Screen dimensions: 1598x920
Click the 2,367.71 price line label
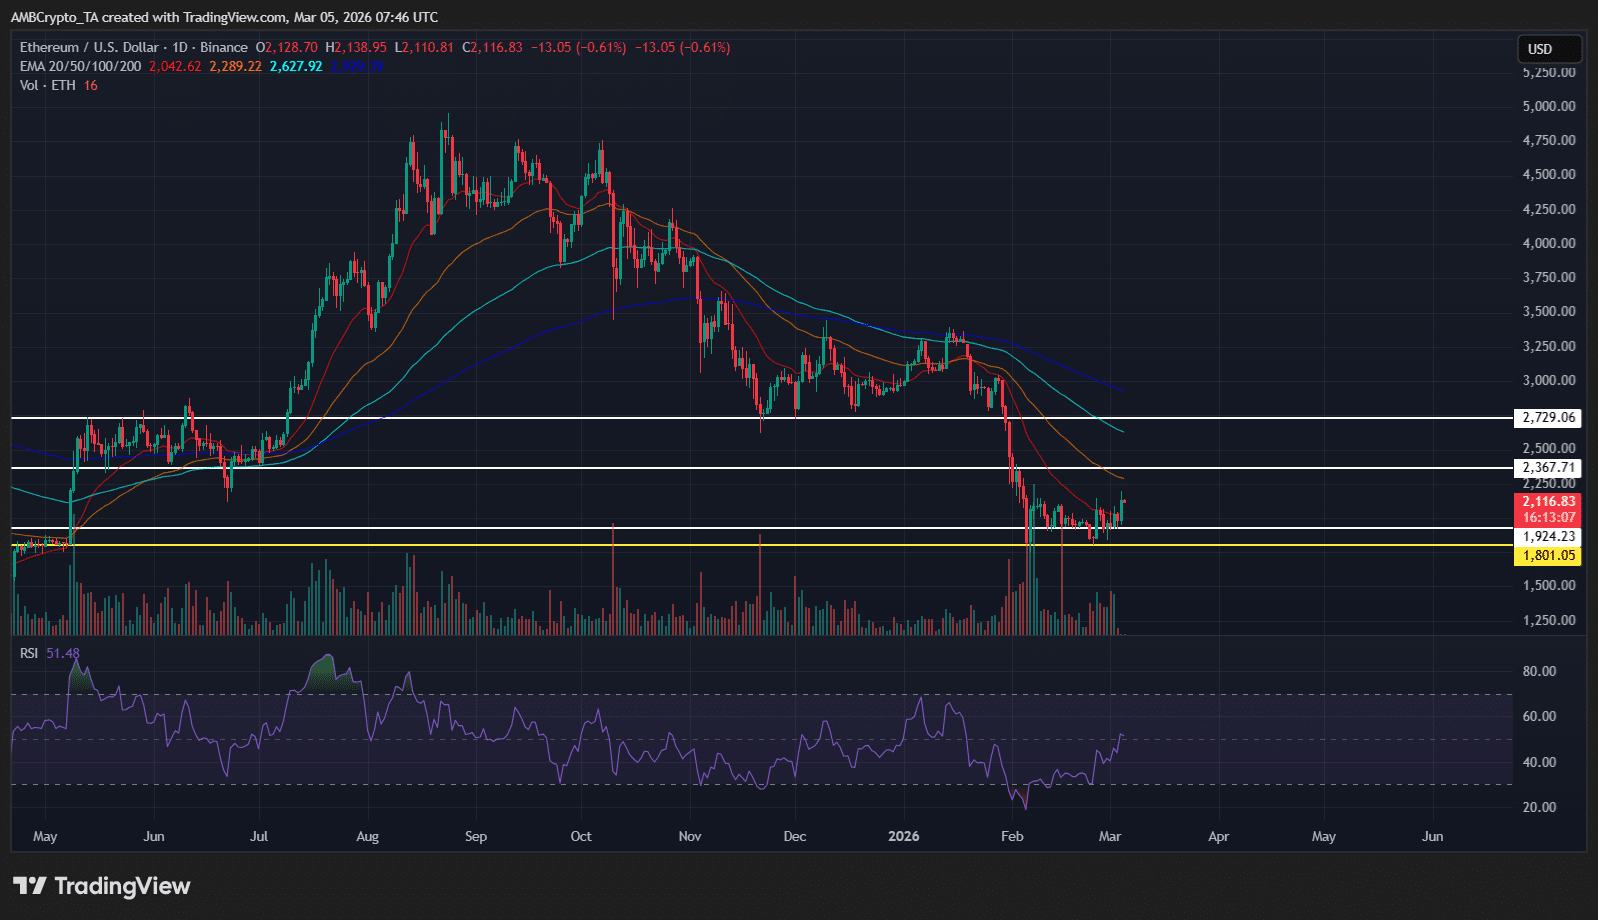point(1548,468)
